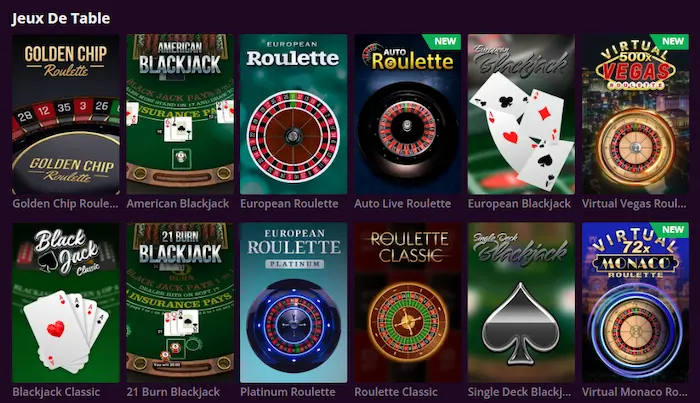Open the Auto Roulette game thumbnail

(x=408, y=114)
